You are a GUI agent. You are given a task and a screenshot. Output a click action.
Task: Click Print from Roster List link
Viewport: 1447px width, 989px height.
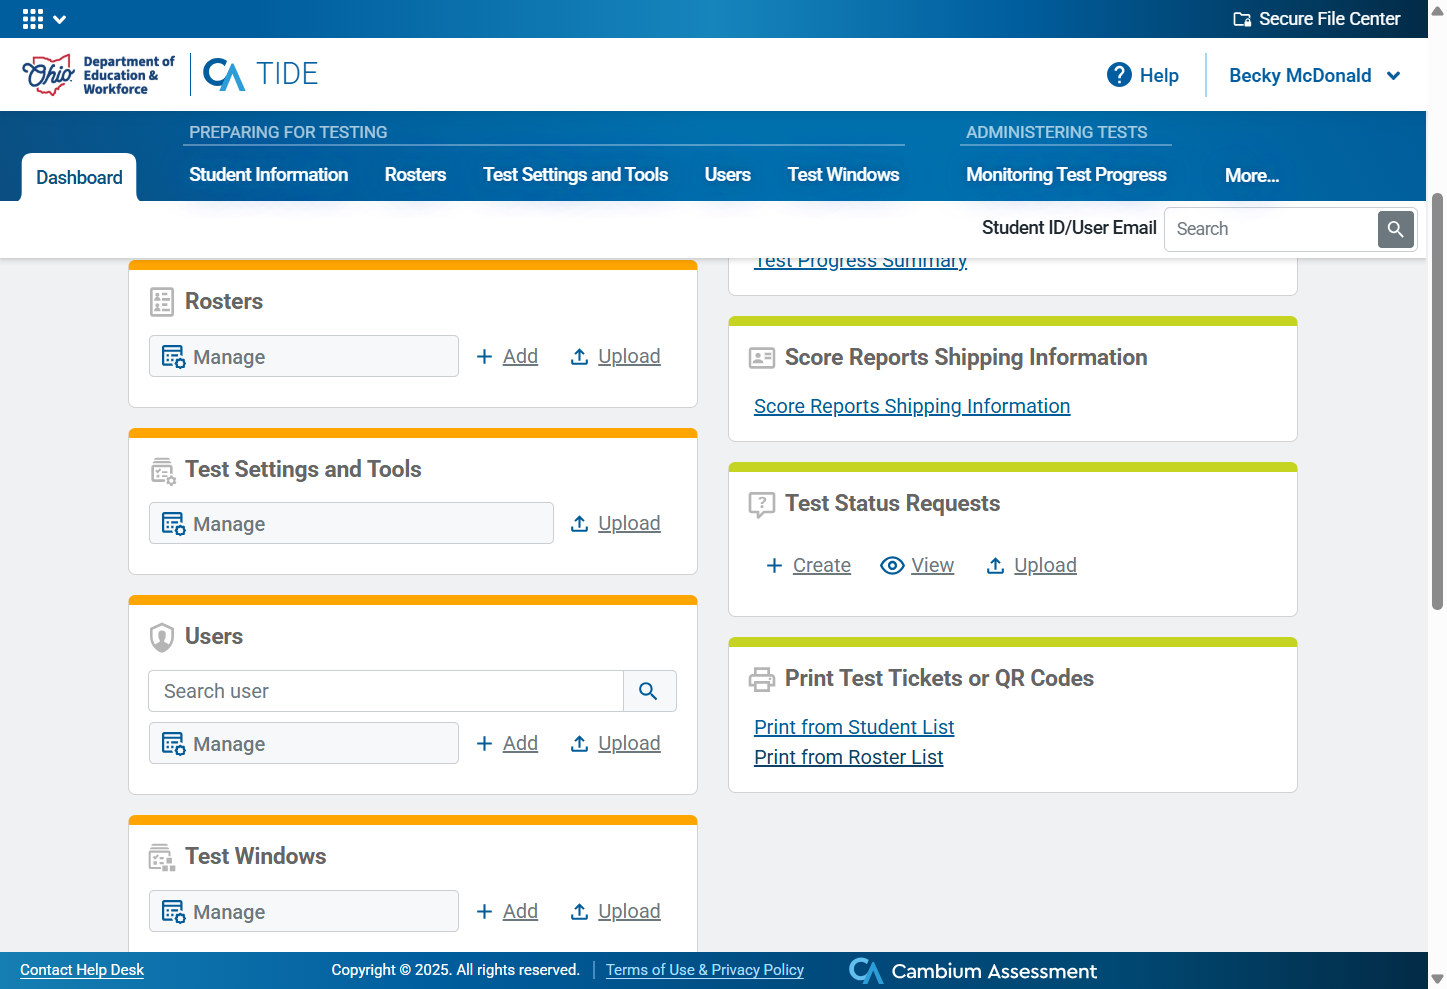(849, 757)
